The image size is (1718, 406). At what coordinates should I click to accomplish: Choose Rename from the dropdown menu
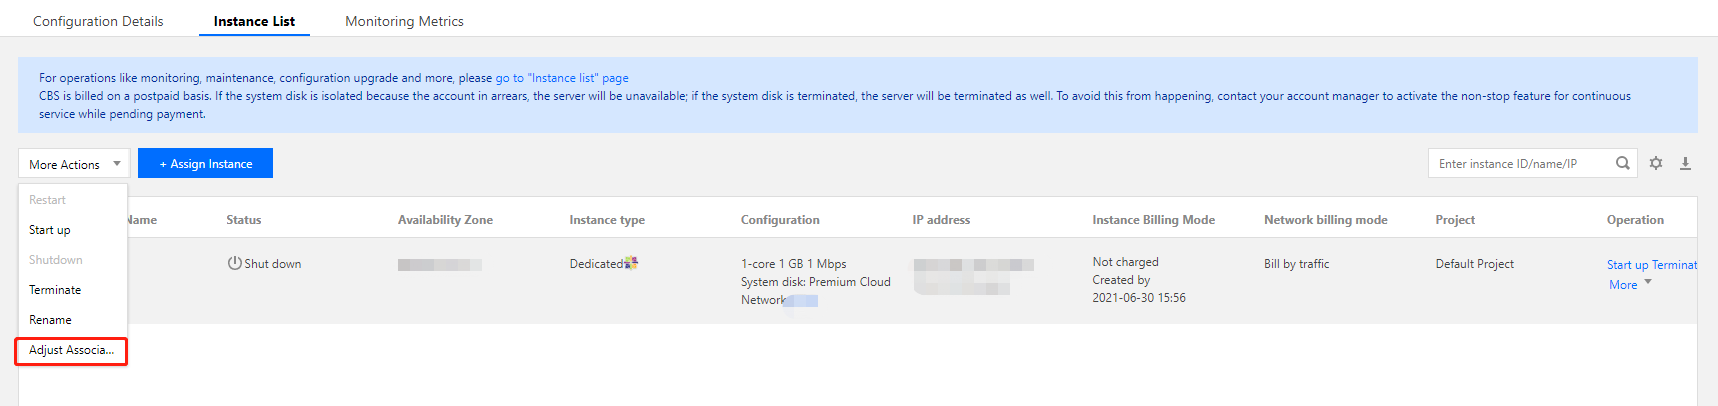pos(50,320)
